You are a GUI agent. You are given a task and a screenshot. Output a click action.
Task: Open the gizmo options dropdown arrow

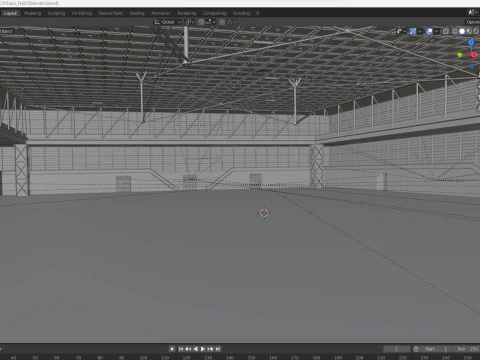pyautogui.click(x=420, y=31)
